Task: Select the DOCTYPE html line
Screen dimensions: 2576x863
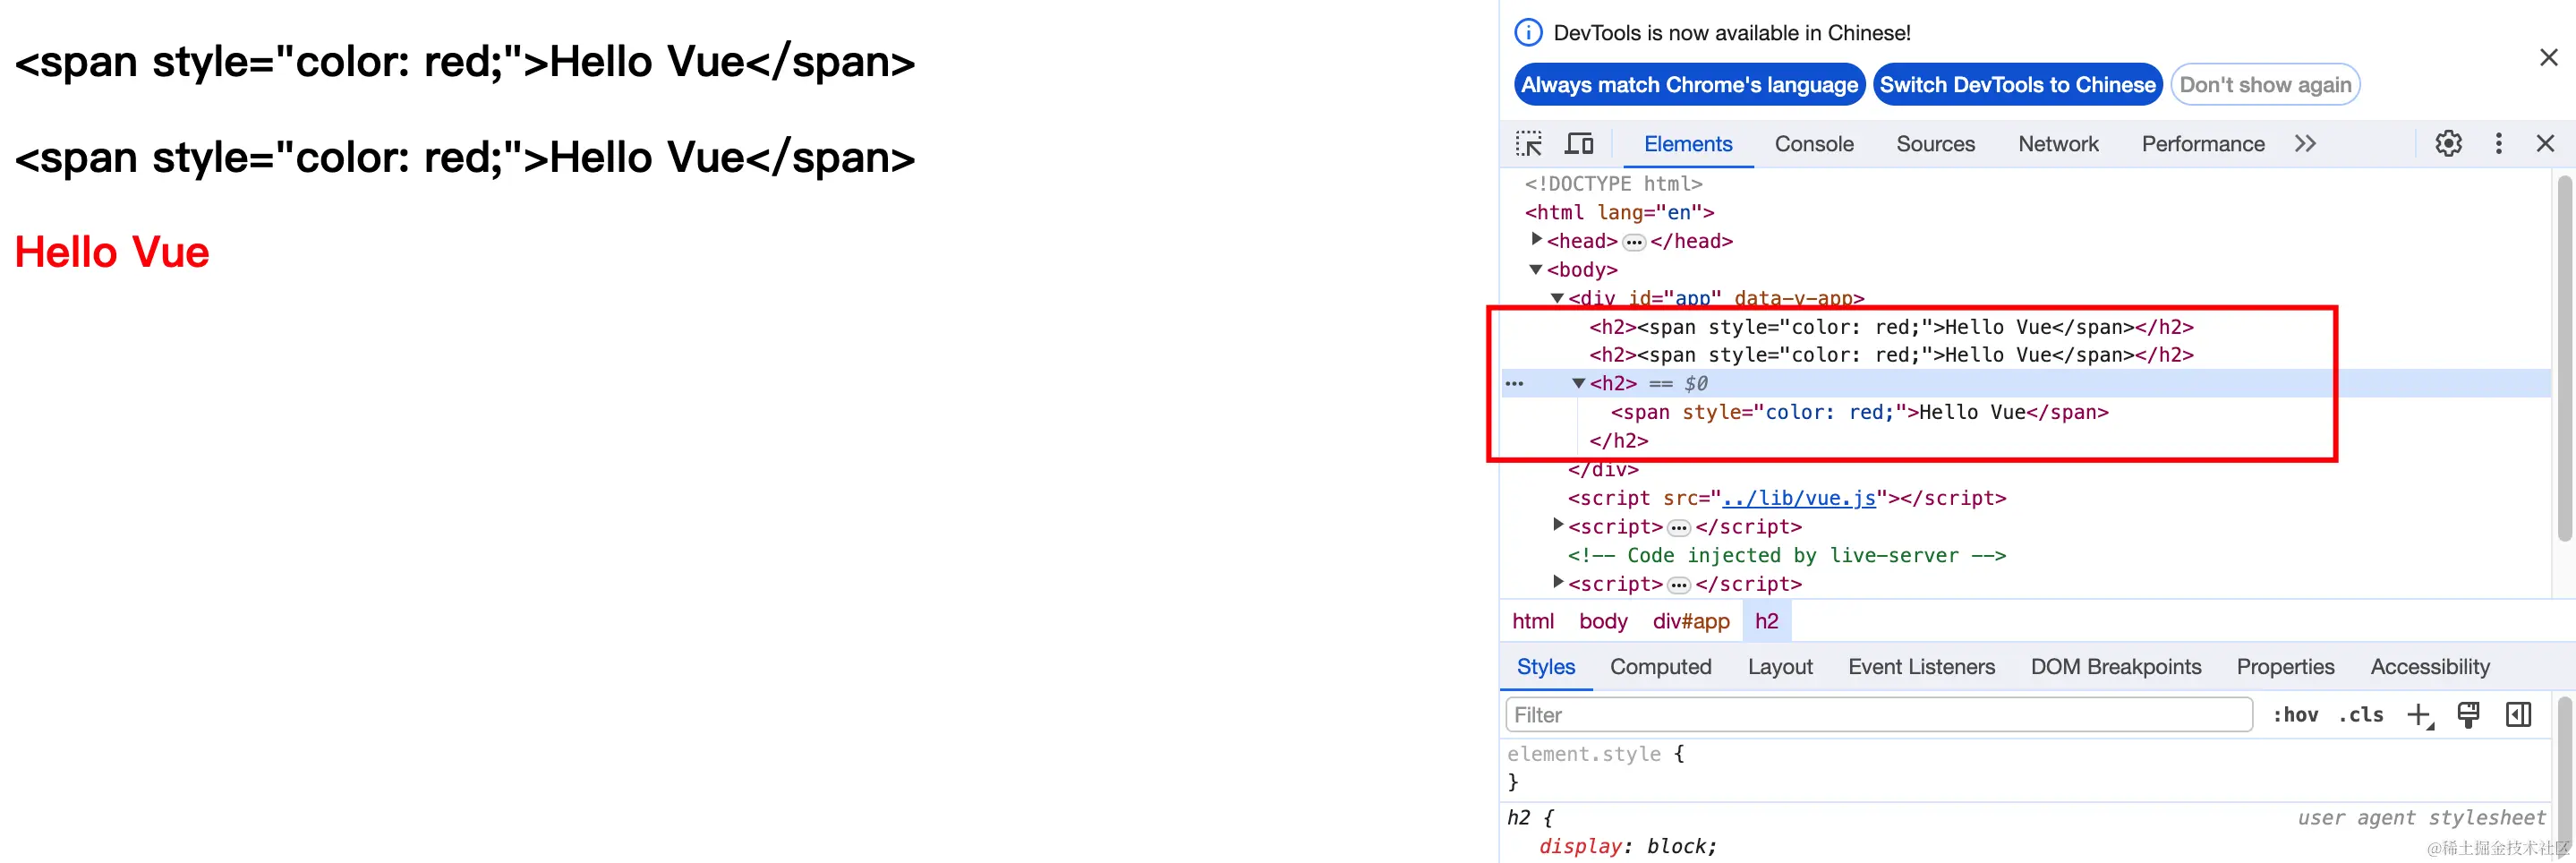Action: [1613, 184]
